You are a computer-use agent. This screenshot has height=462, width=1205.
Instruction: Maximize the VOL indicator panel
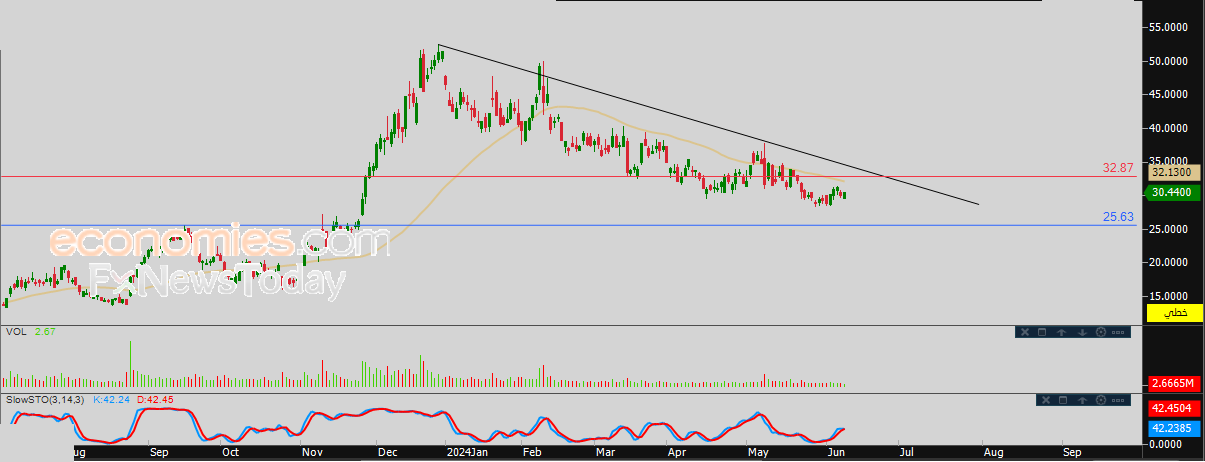tap(1042, 332)
